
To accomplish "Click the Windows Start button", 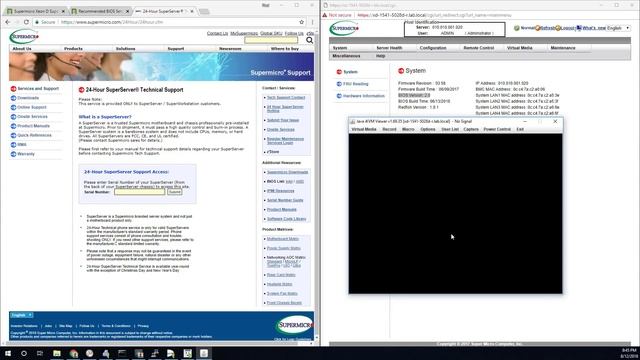I will click(x=7, y=353).
